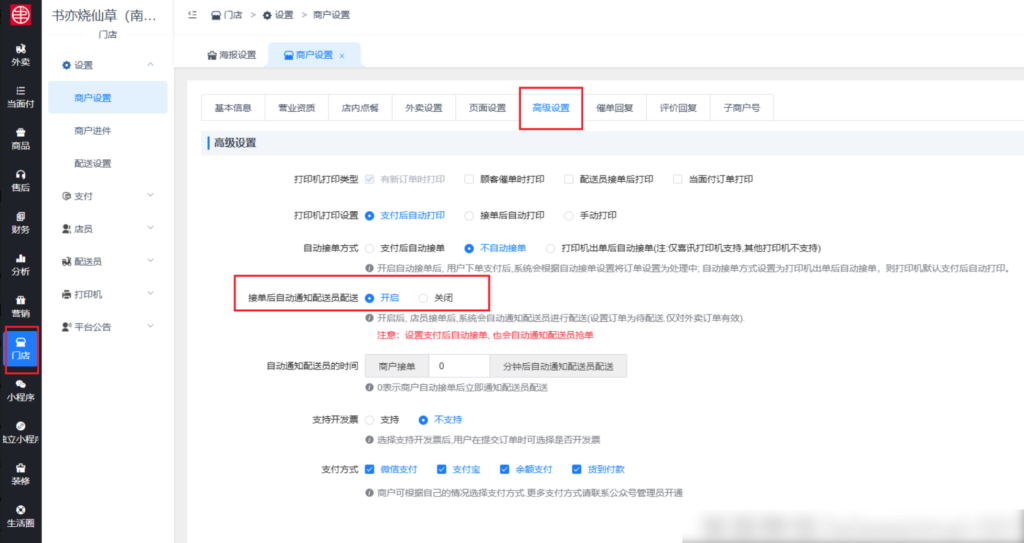
Task: Switch to the 店内点餐 tab
Action: [x=360, y=108]
